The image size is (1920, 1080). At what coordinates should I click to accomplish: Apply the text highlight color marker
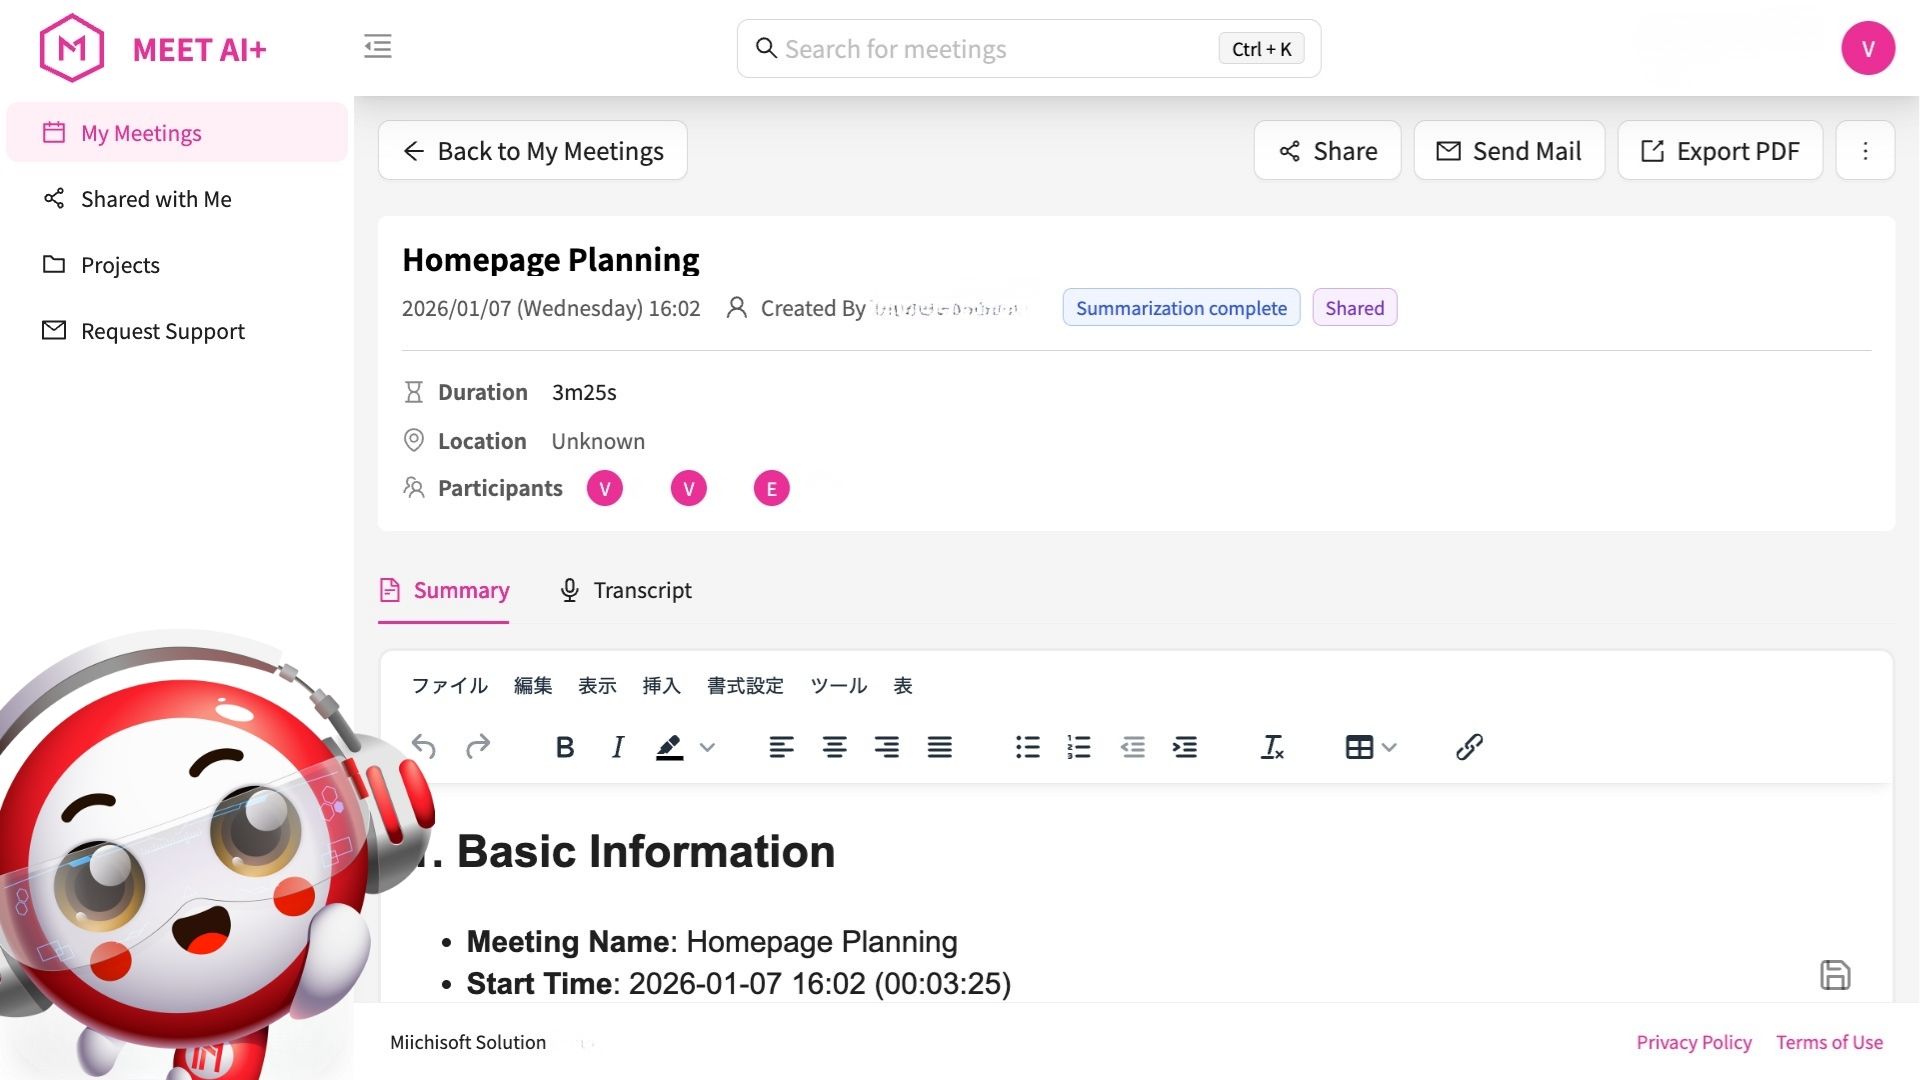click(x=669, y=747)
